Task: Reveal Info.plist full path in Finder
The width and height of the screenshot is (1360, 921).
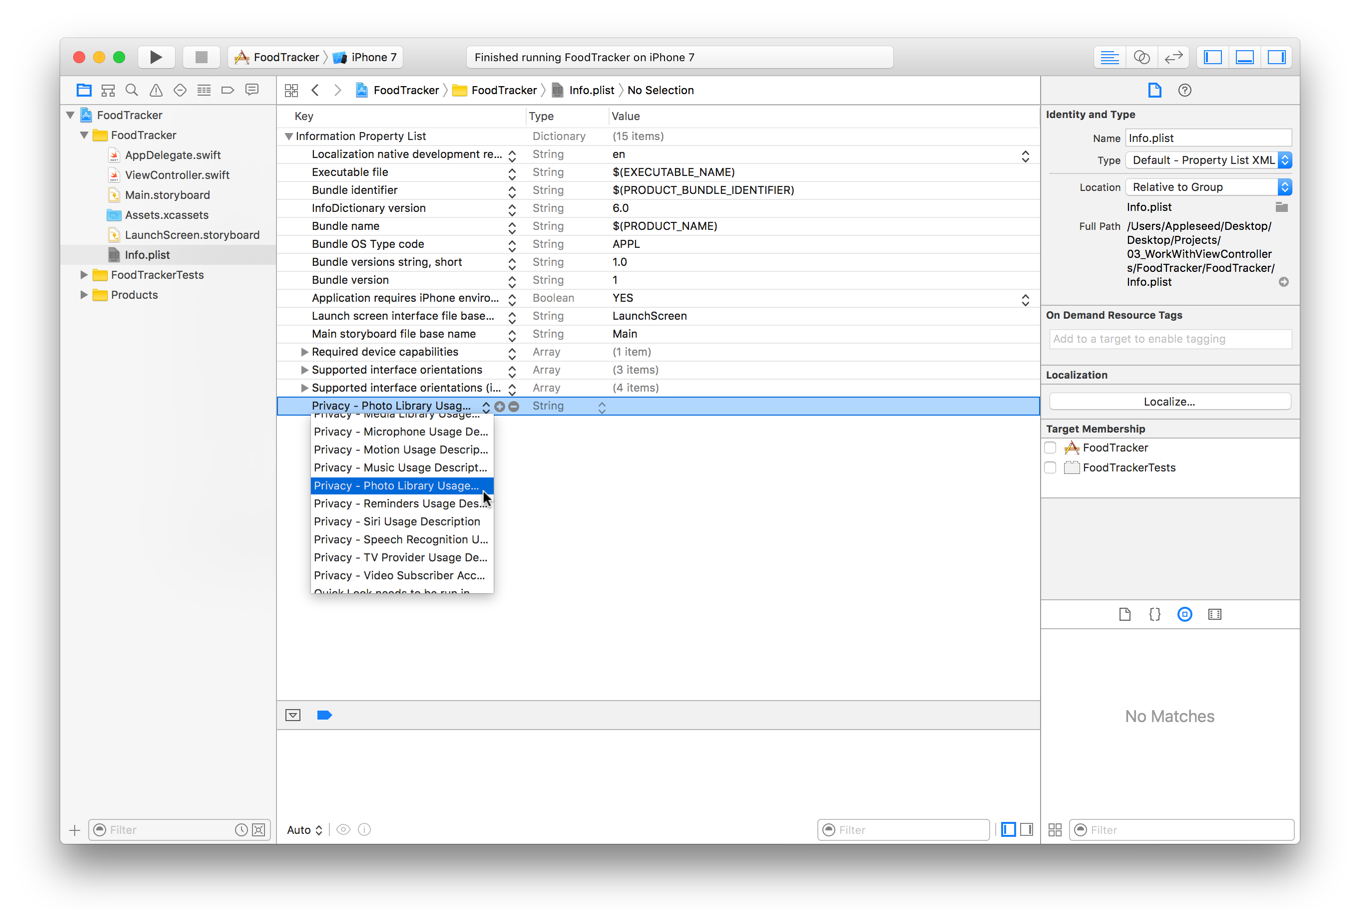Action: coord(1284,282)
